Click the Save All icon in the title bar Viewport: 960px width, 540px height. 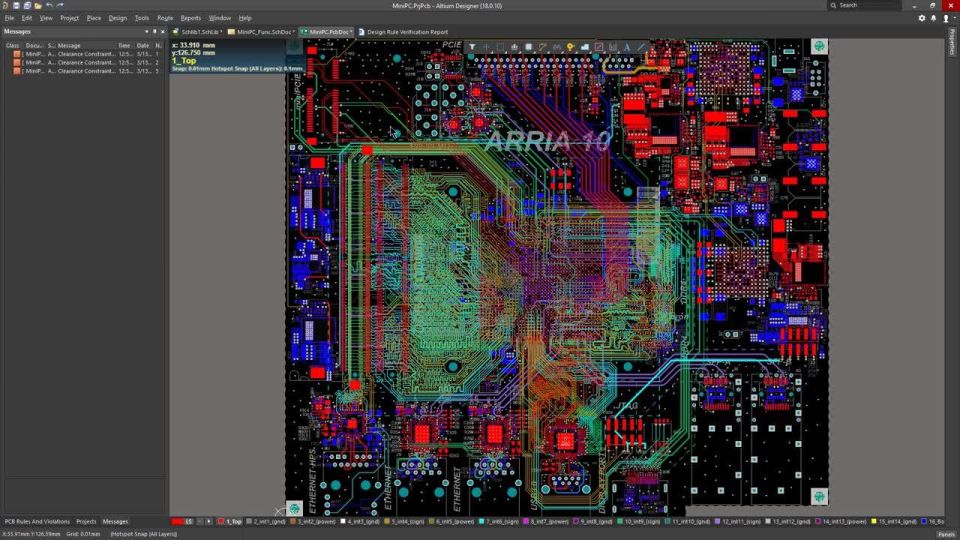click(x=27, y=5)
